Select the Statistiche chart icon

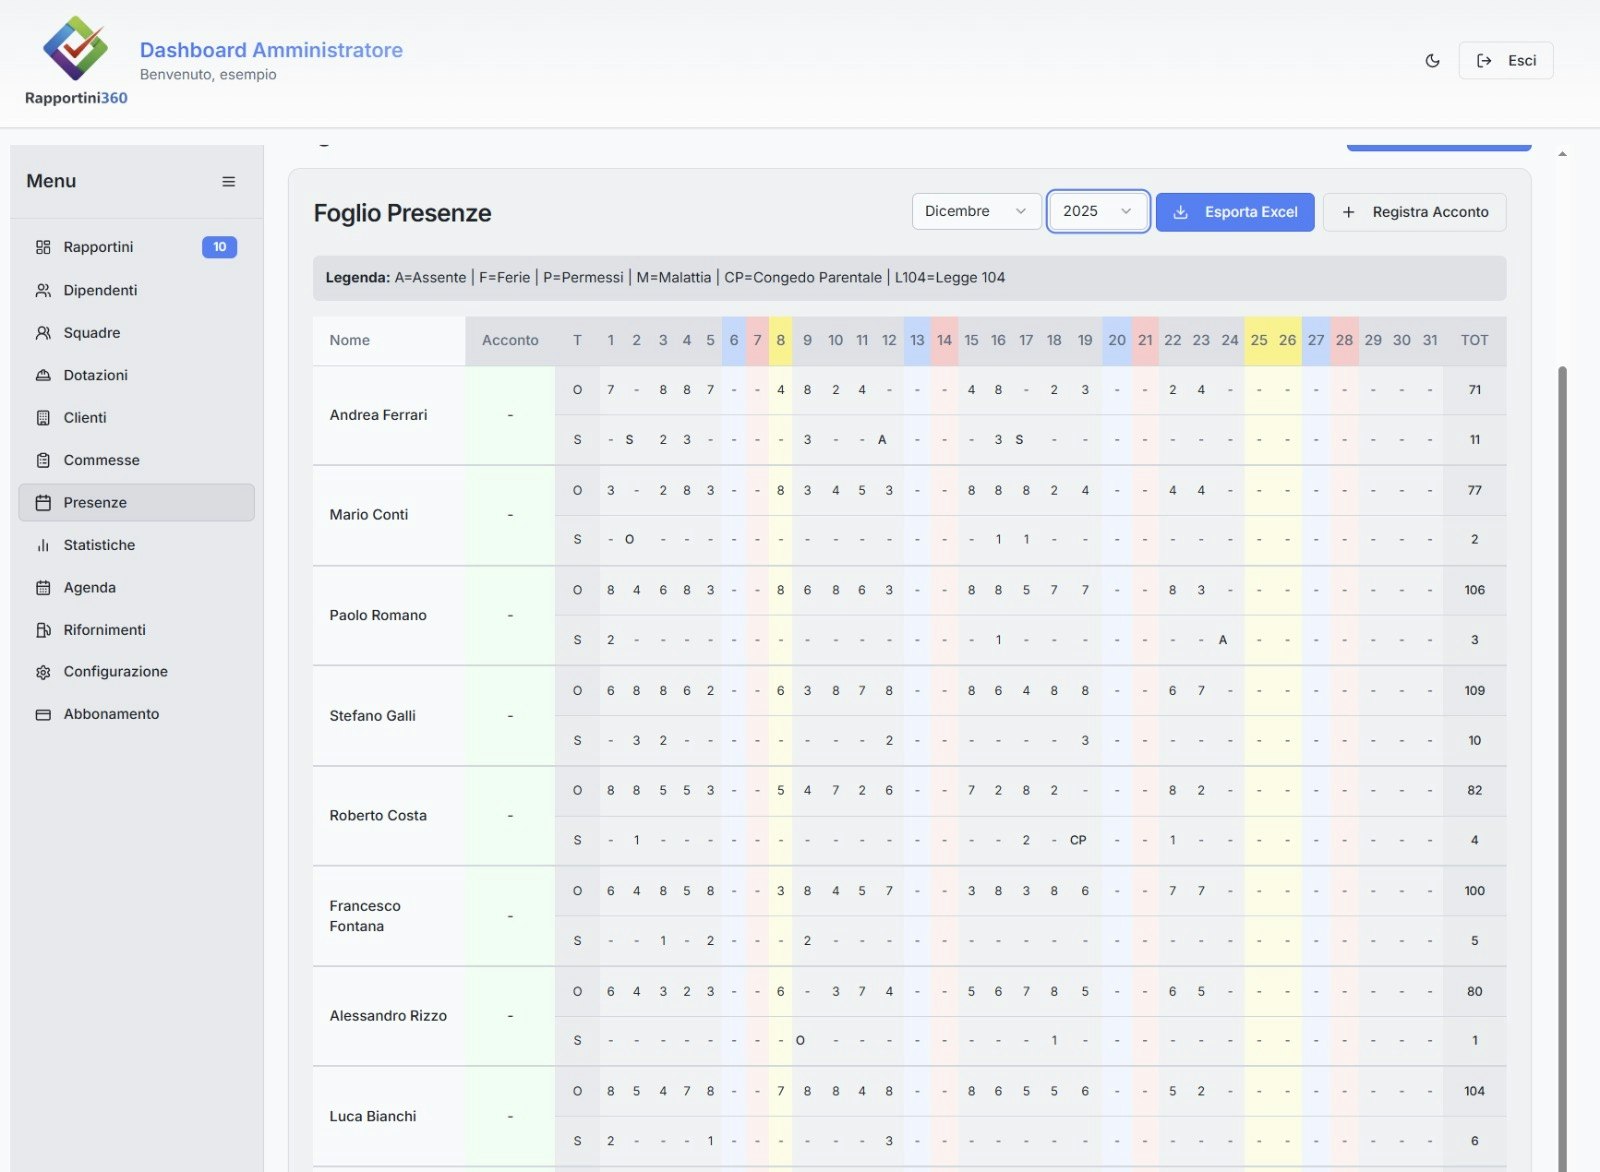pyautogui.click(x=43, y=545)
